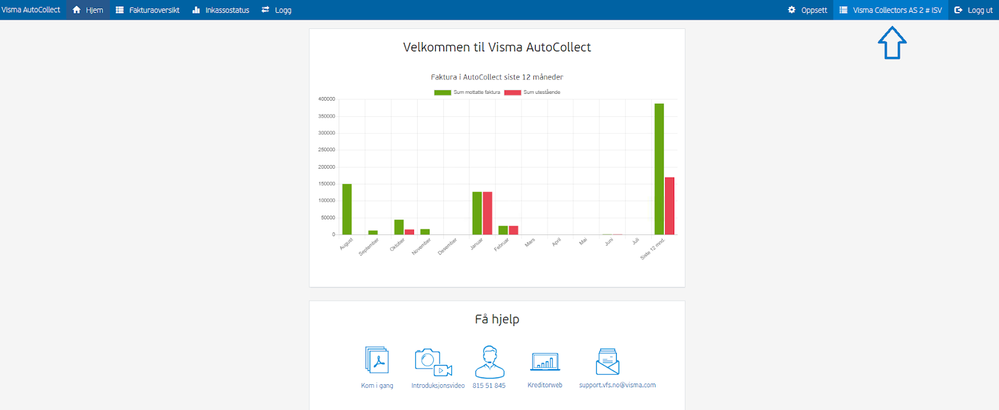The image size is (999, 410).
Task: Click the 150000 y-axis value
Action: click(x=326, y=184)
